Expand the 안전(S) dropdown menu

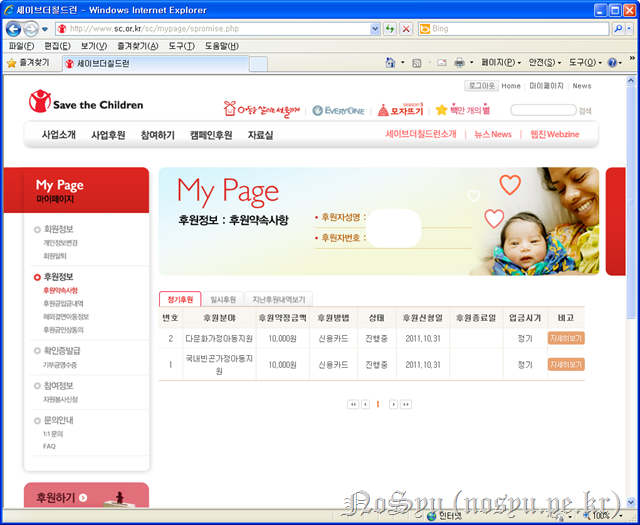tap(547, 63)
